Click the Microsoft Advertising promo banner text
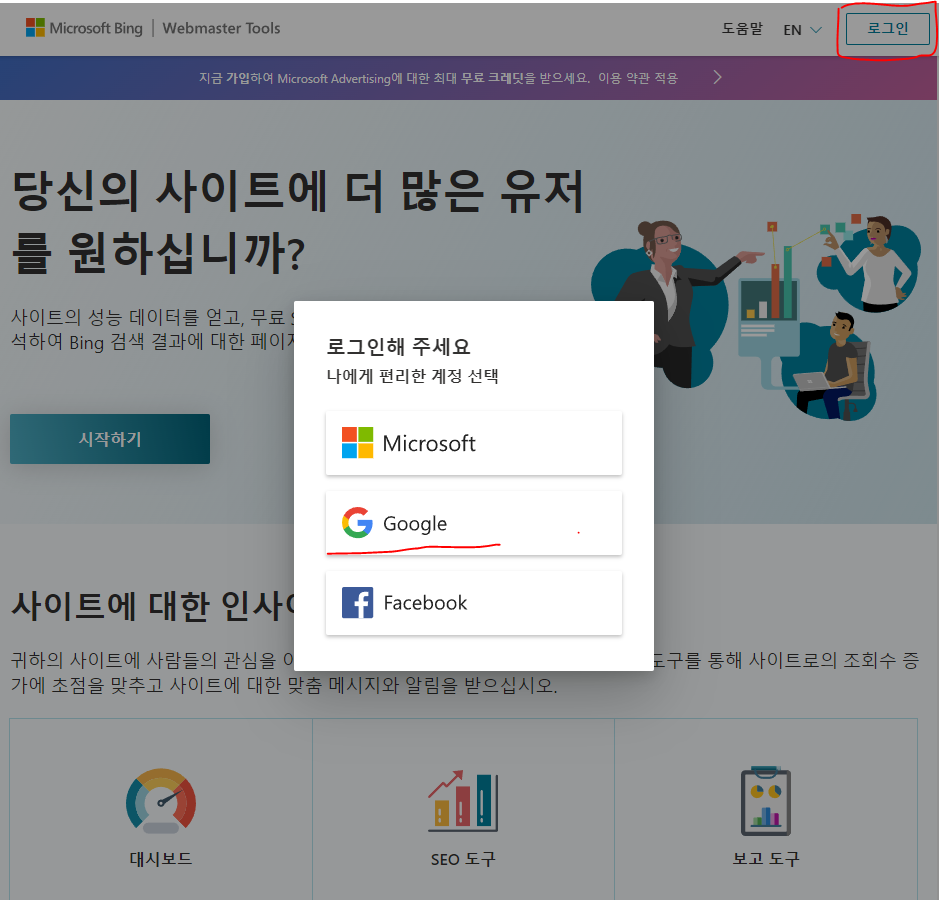Image resolution: width=939 pixels, height=900 pixels. coord(438,78)
